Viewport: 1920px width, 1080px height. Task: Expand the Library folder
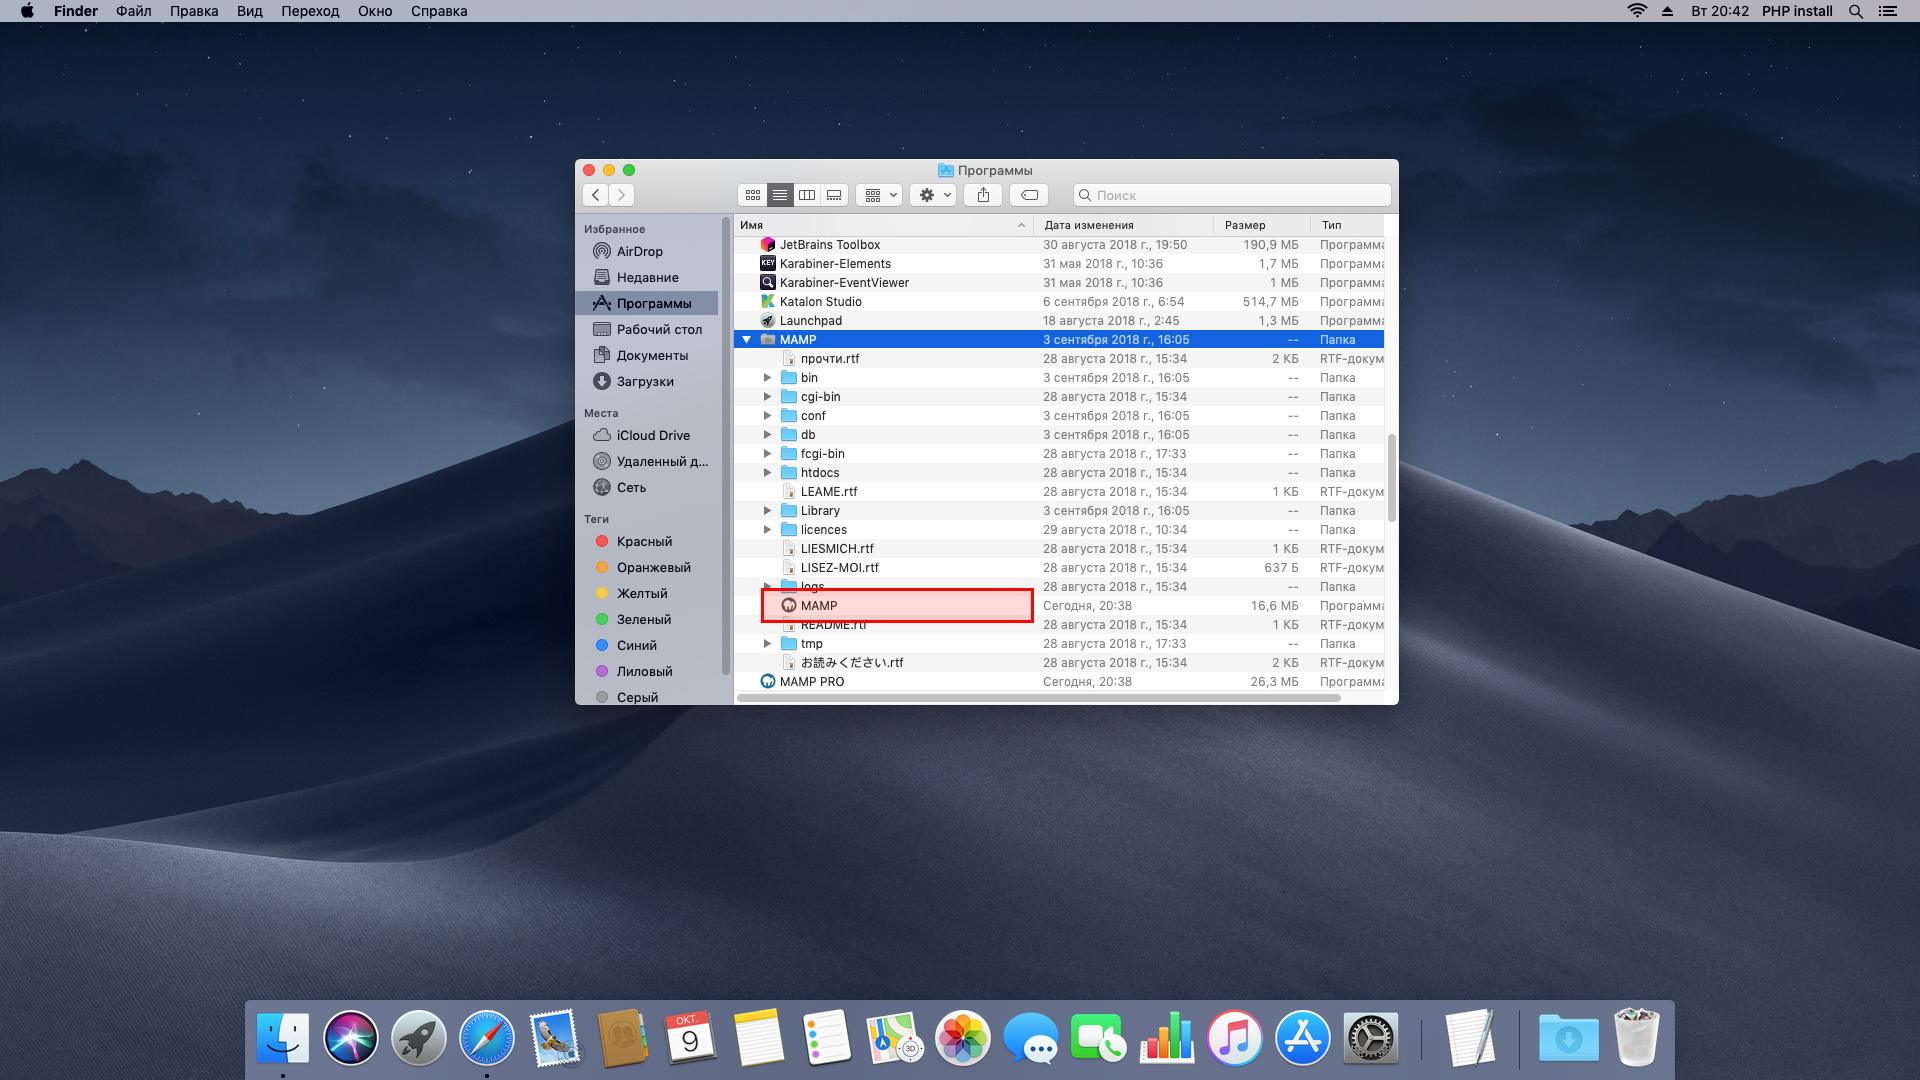pyautogui.click(x=767, y=511)
